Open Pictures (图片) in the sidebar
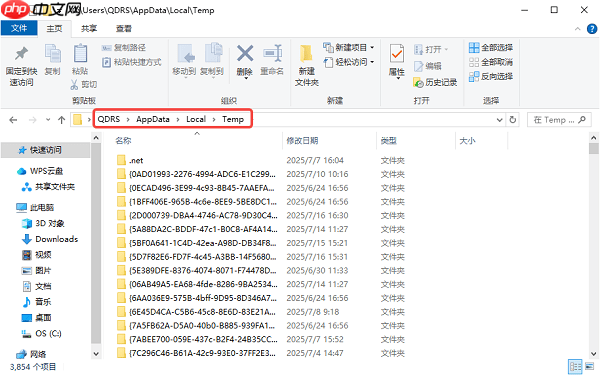The image size is (600, 375). point(37,271)
